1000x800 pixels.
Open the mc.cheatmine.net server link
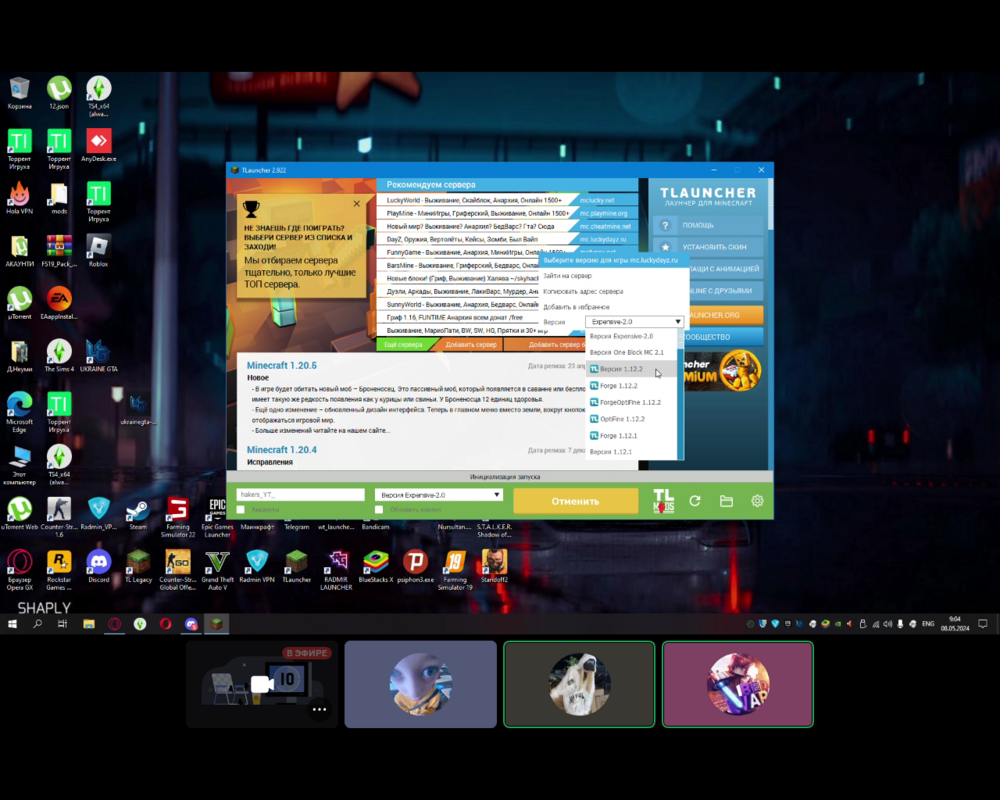[x=605, y=226]
